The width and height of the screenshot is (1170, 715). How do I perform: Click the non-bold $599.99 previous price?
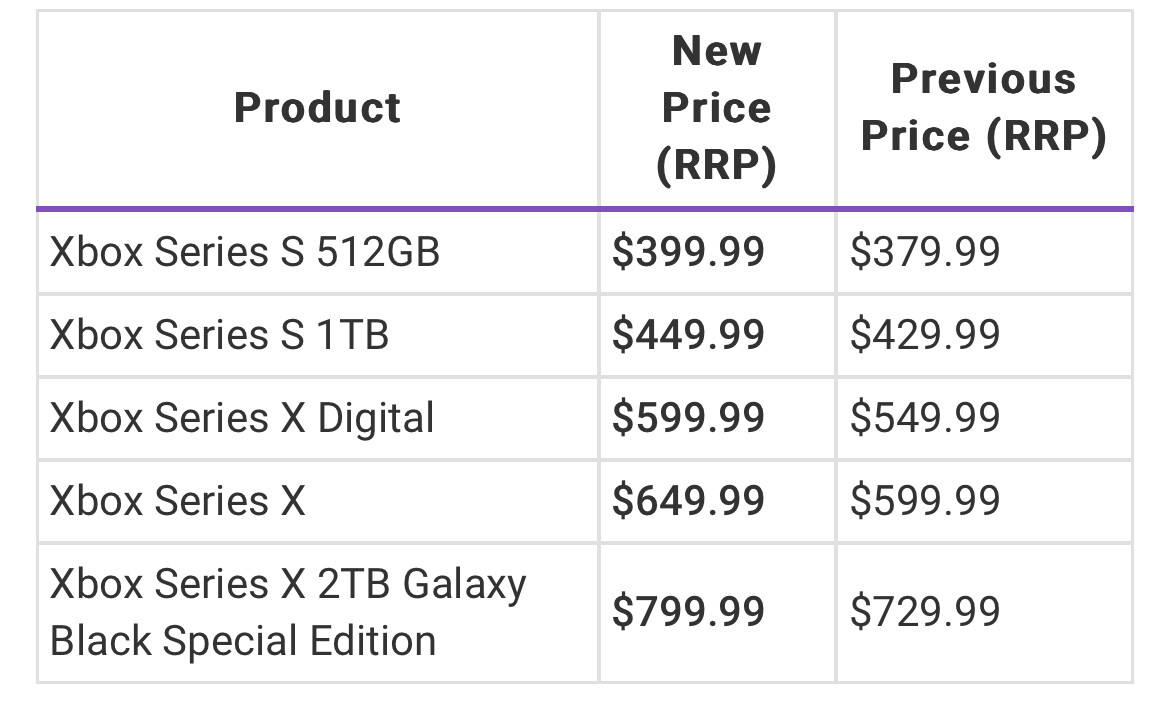pyautogui.click(x=925, y=501)
